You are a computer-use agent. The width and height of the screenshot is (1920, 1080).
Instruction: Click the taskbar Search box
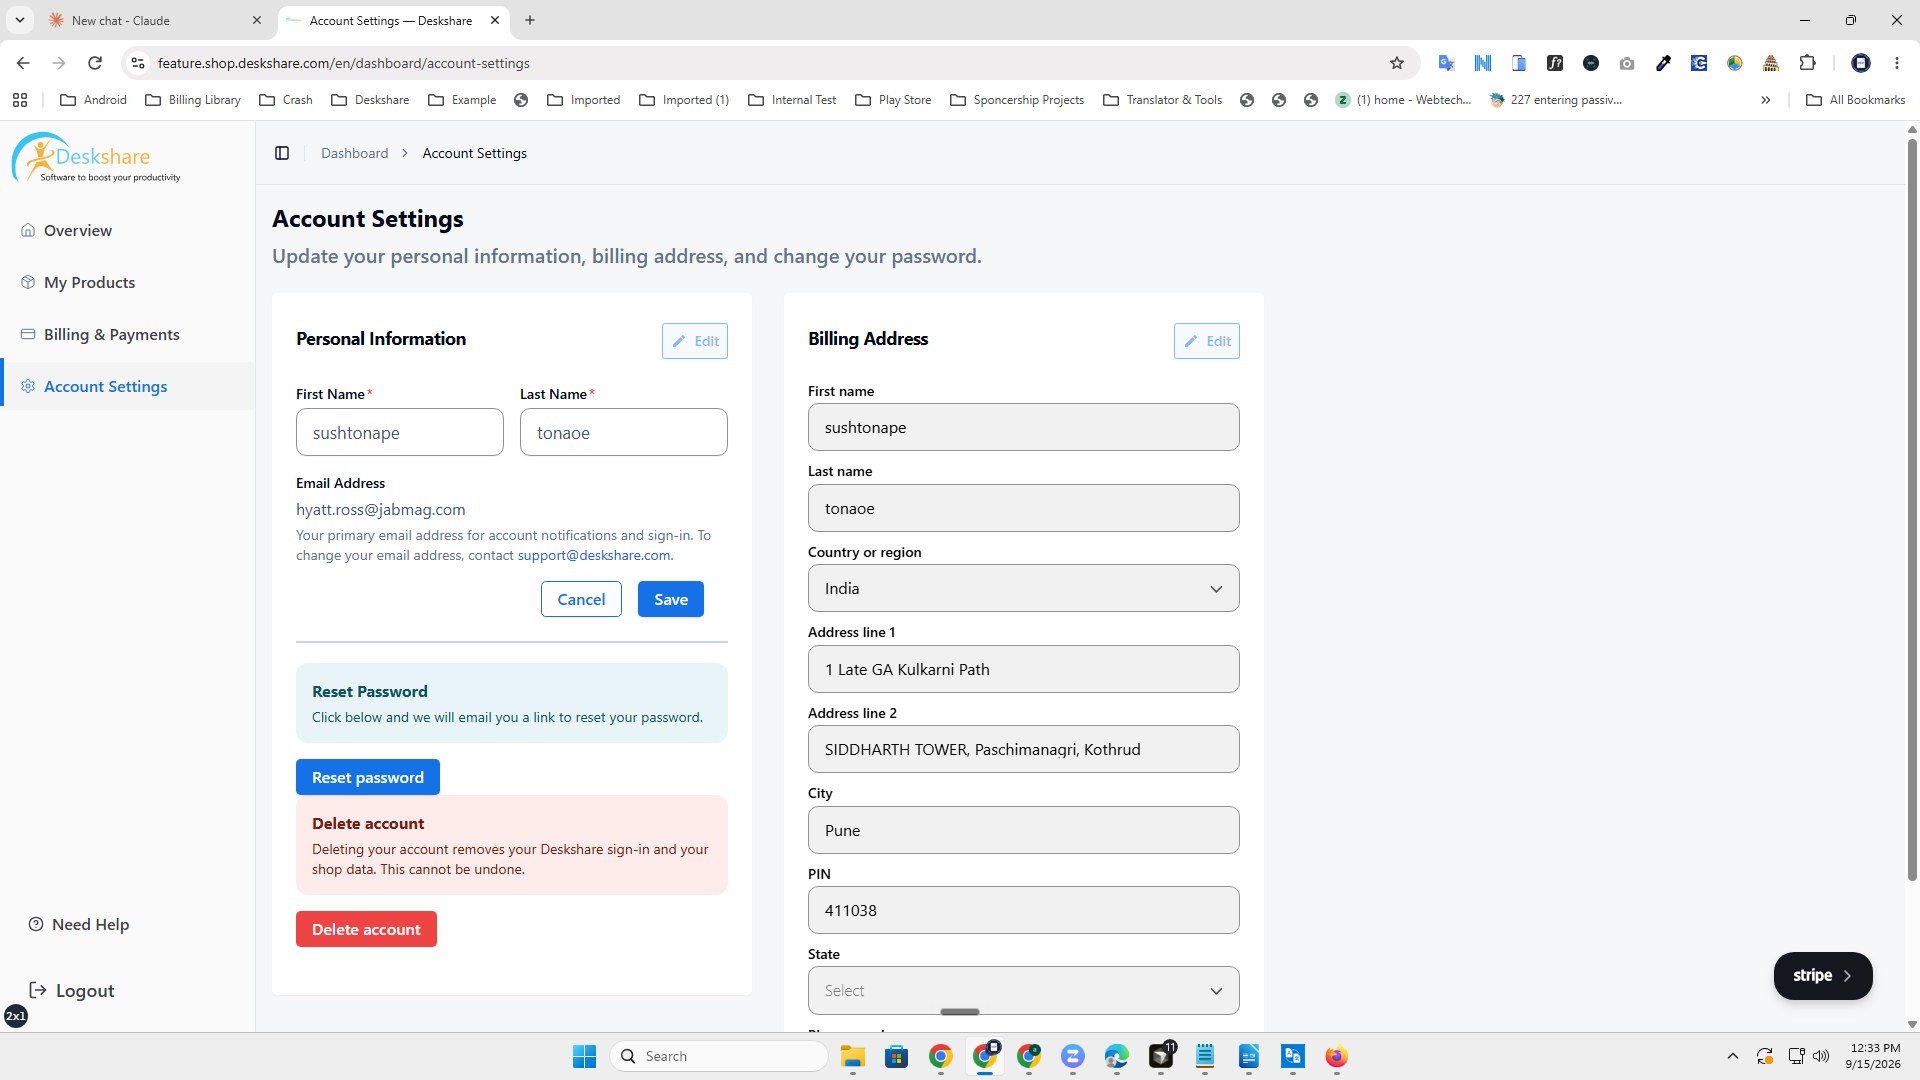pyautogui.click(x=719, y=1056)
